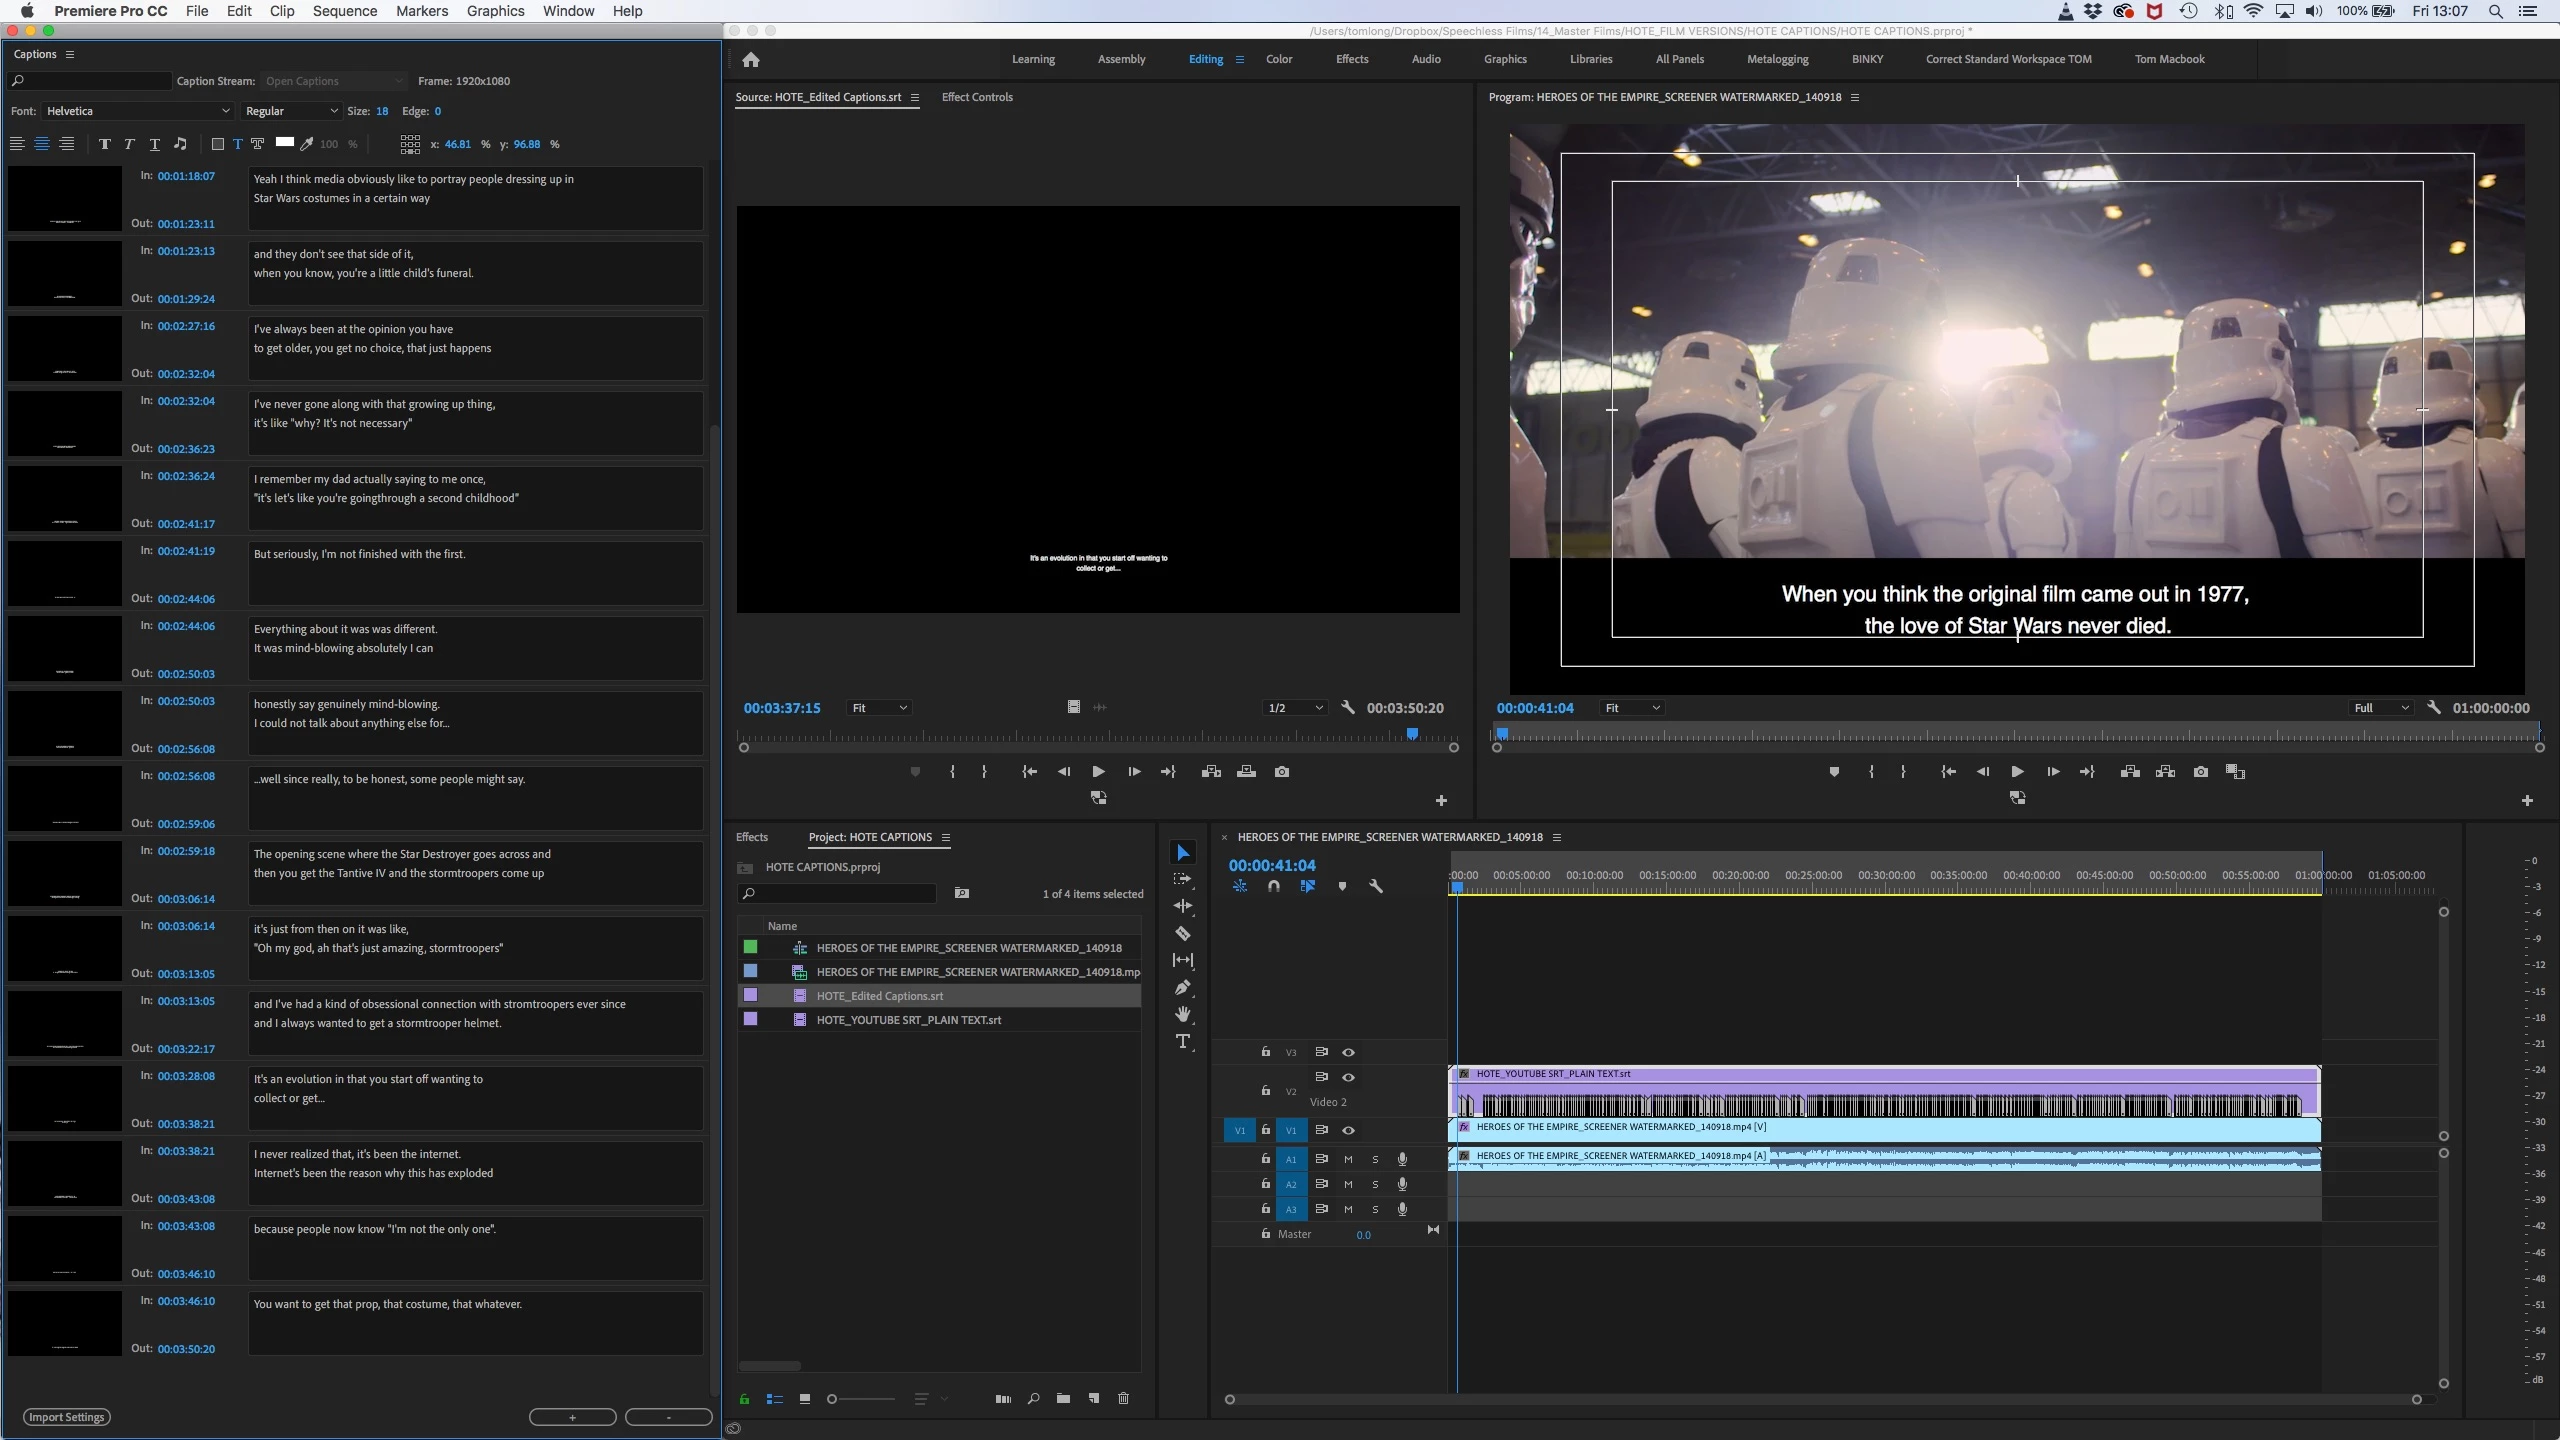2560x1440 pixels.
Task: Click the Home icon in the workspace bar
Action: (x=751, y=60)
